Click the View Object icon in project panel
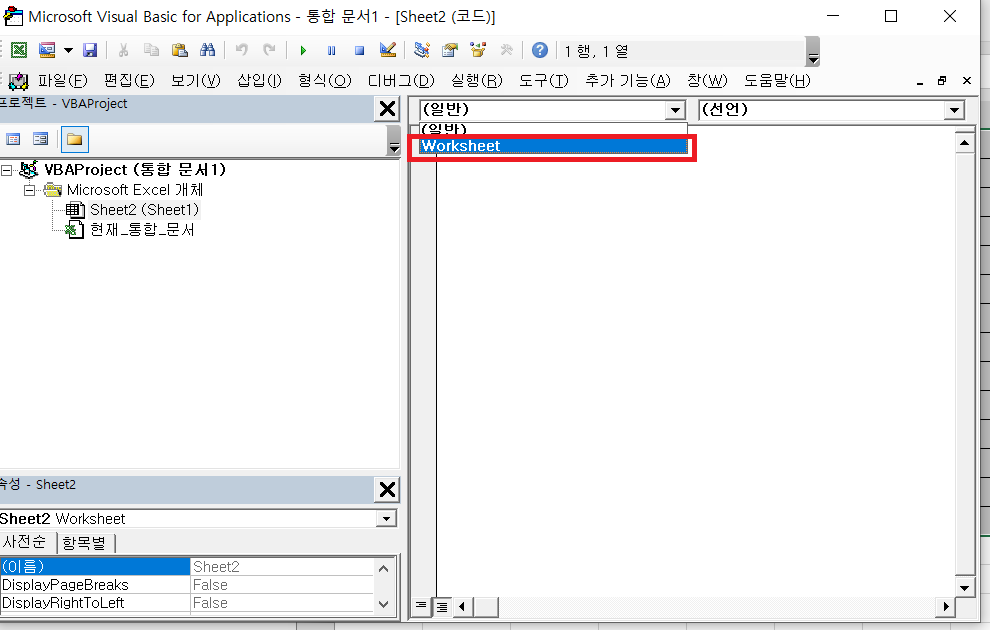The width and height of the screenshot is (990, 630). point(40,139)
